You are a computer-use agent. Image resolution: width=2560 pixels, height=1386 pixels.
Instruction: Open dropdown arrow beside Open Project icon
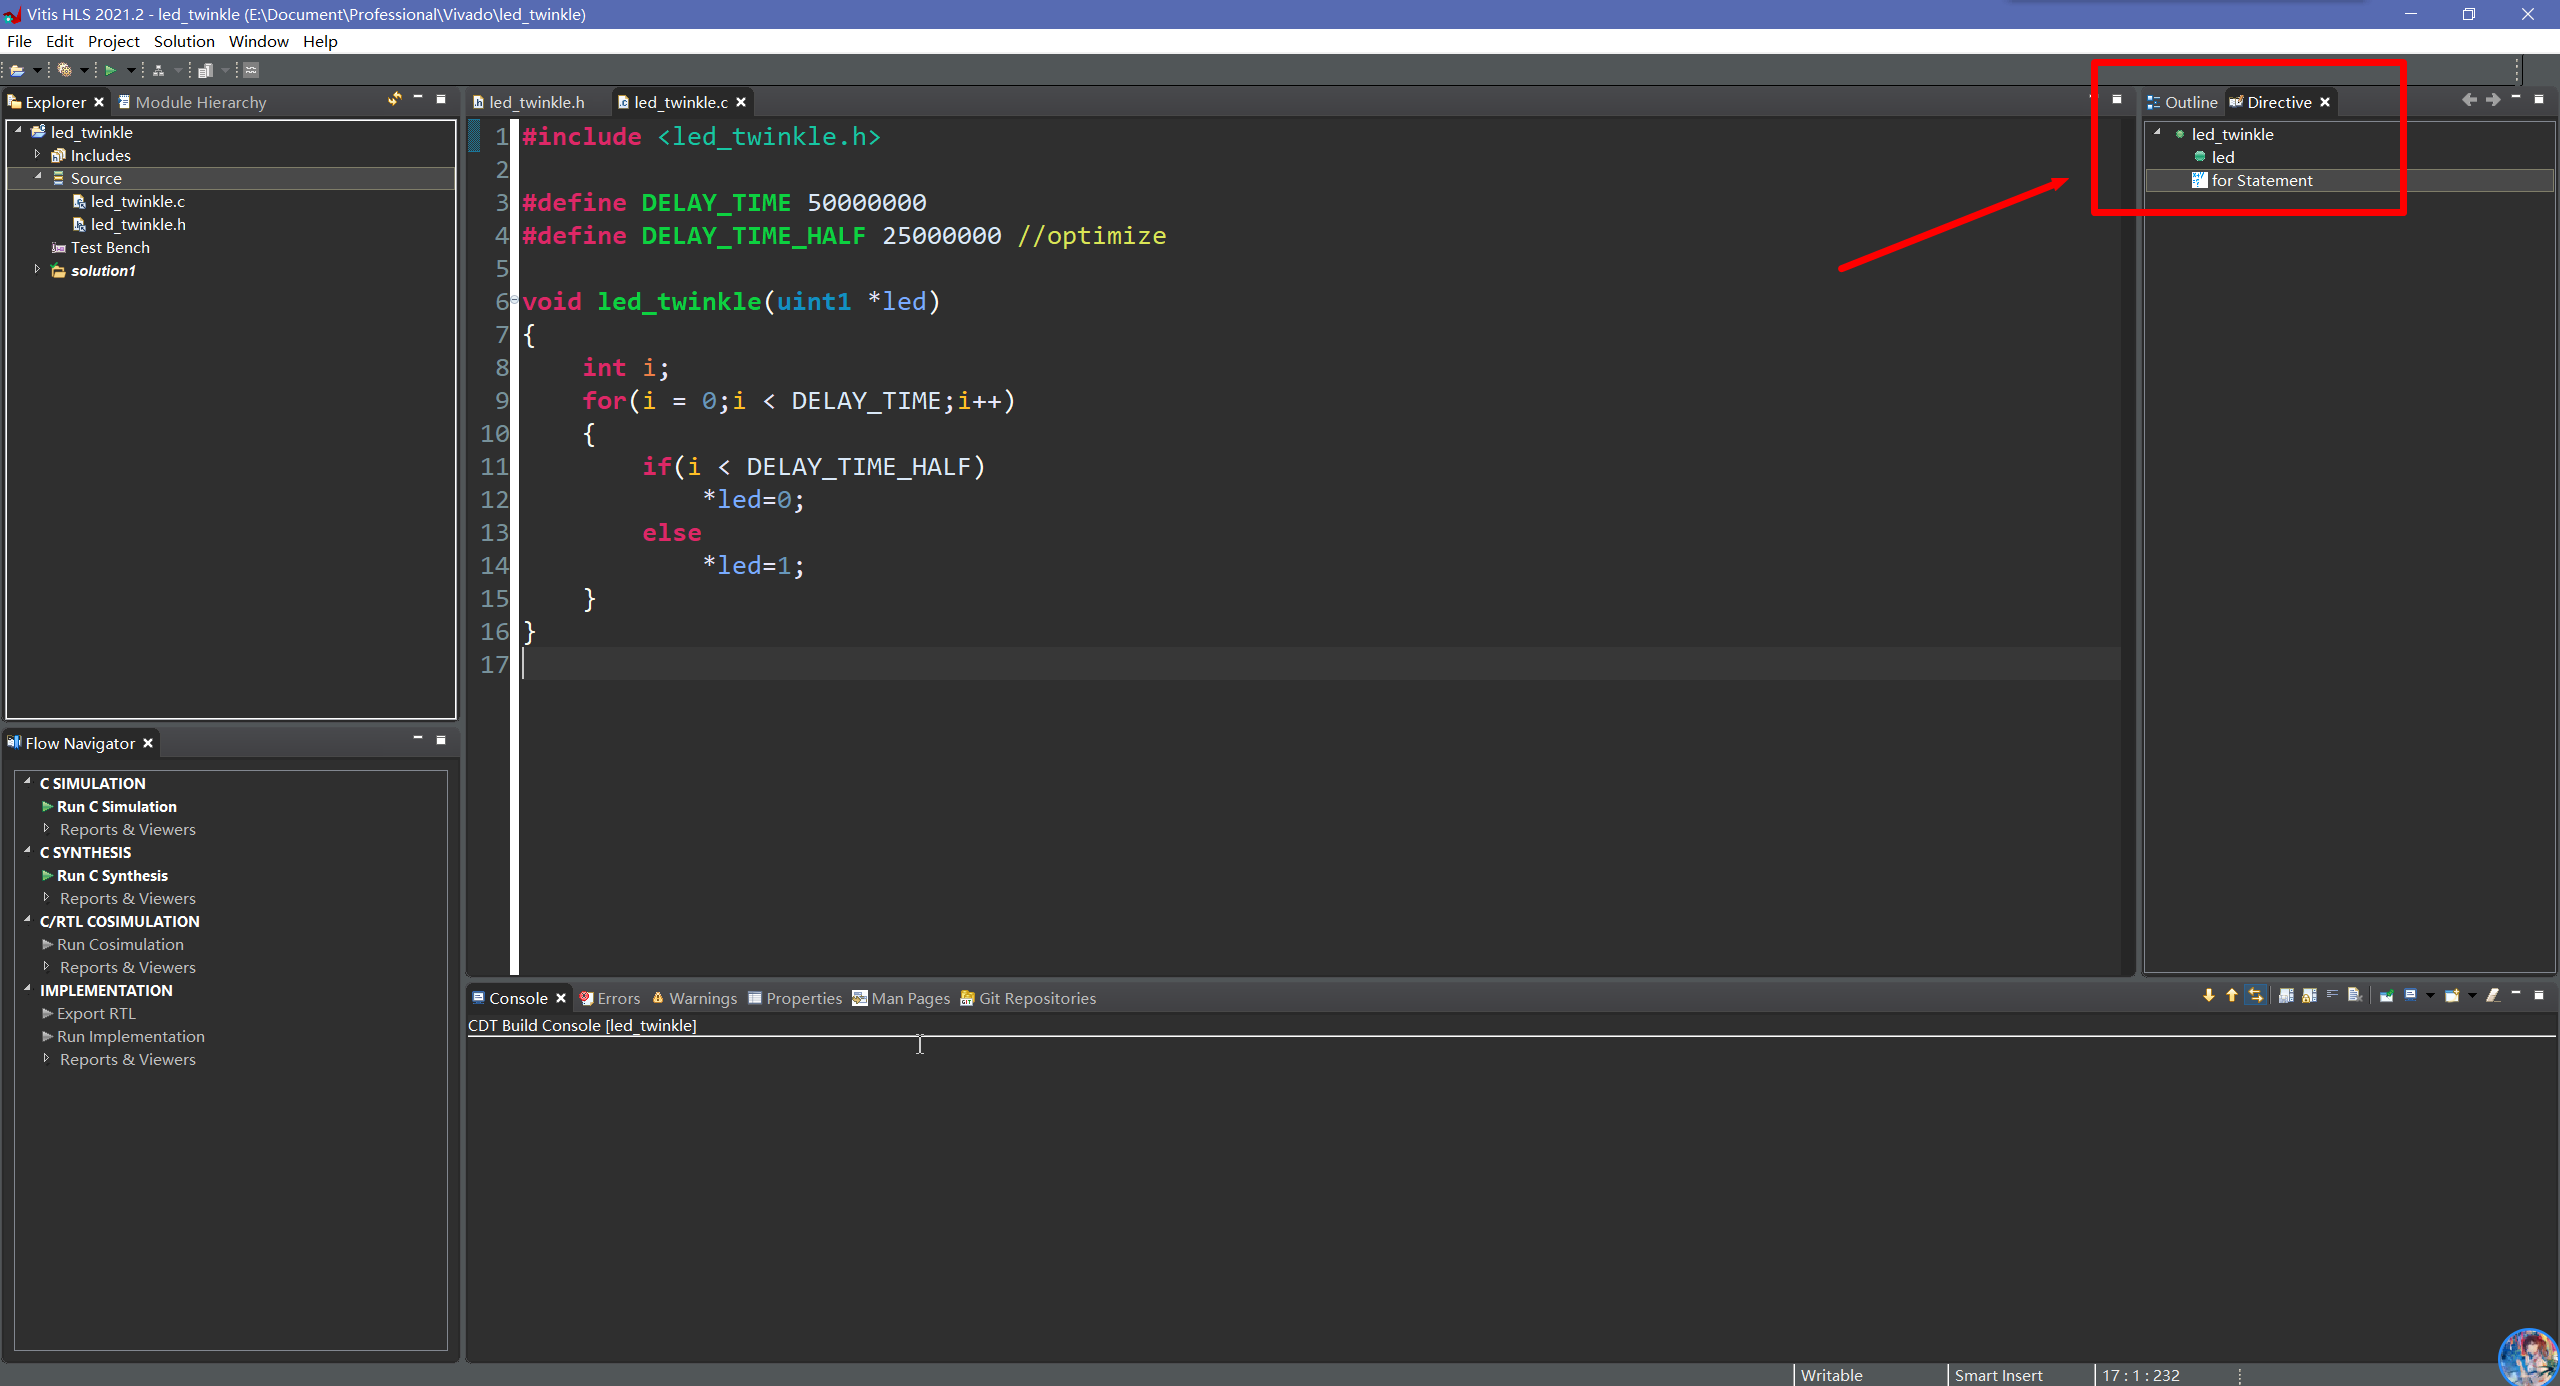coord(37,70)
